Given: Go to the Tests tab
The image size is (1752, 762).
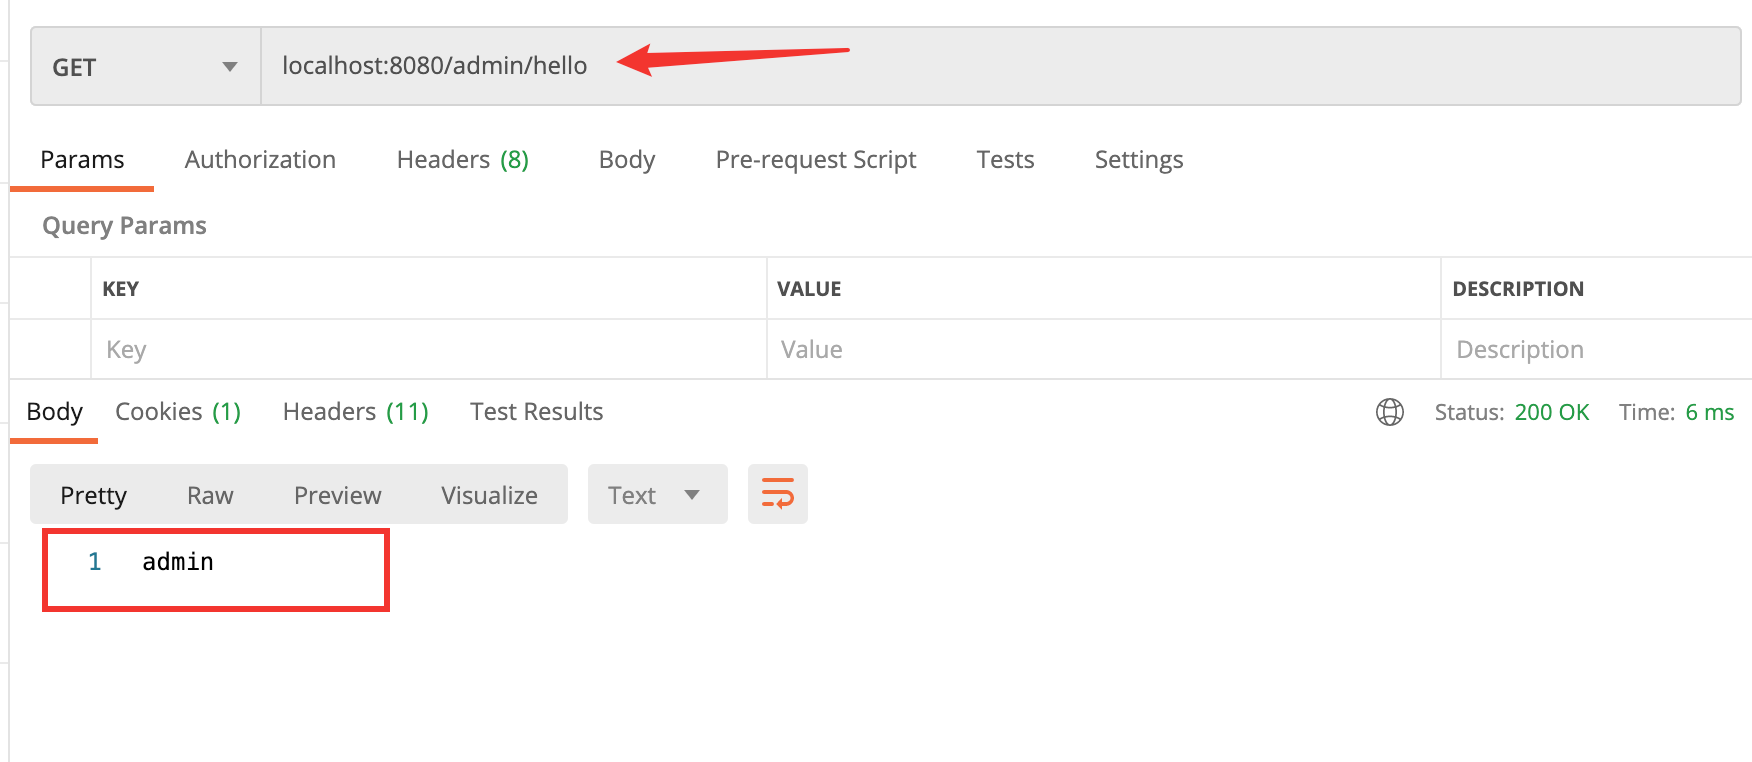Looking at the screenshot, I should (x=1004, y=160).
